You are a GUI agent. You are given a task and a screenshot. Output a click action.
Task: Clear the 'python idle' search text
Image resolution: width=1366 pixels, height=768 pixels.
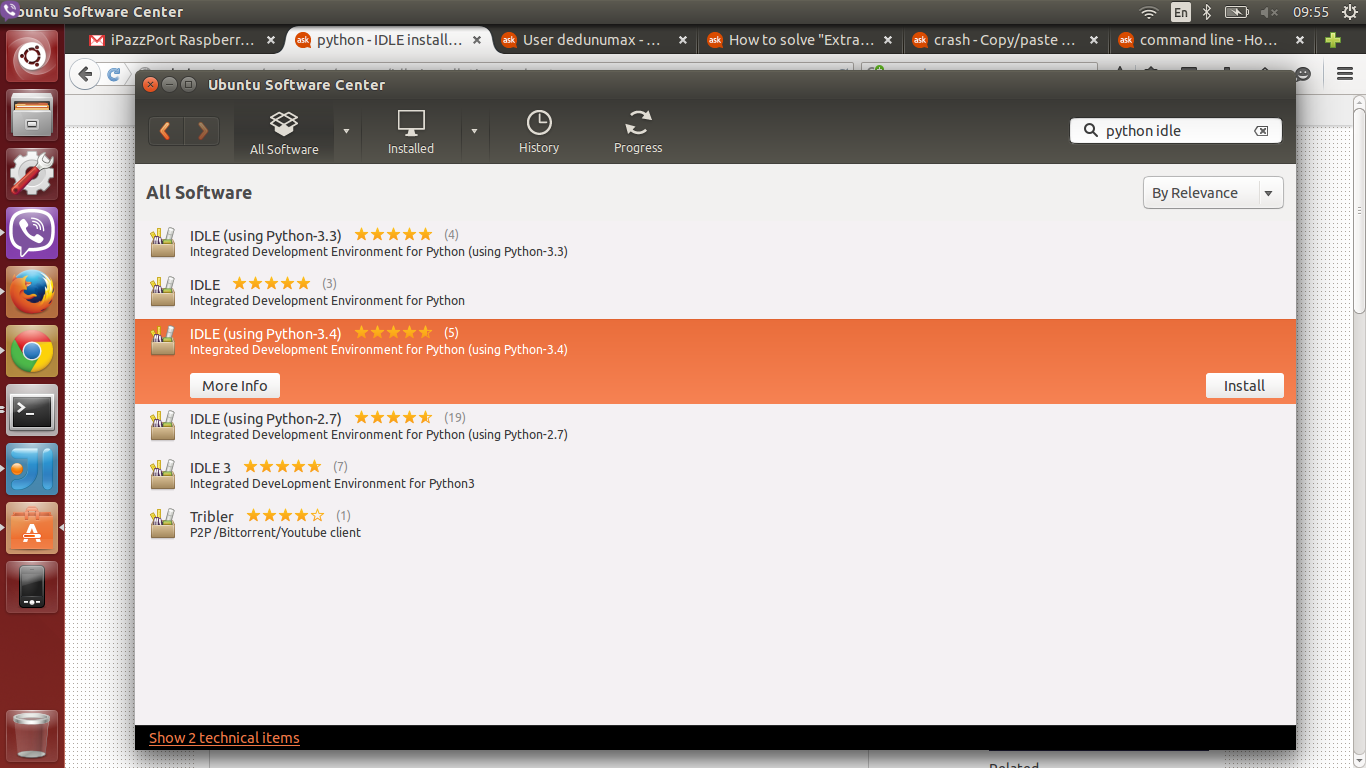coord(1261,131)
